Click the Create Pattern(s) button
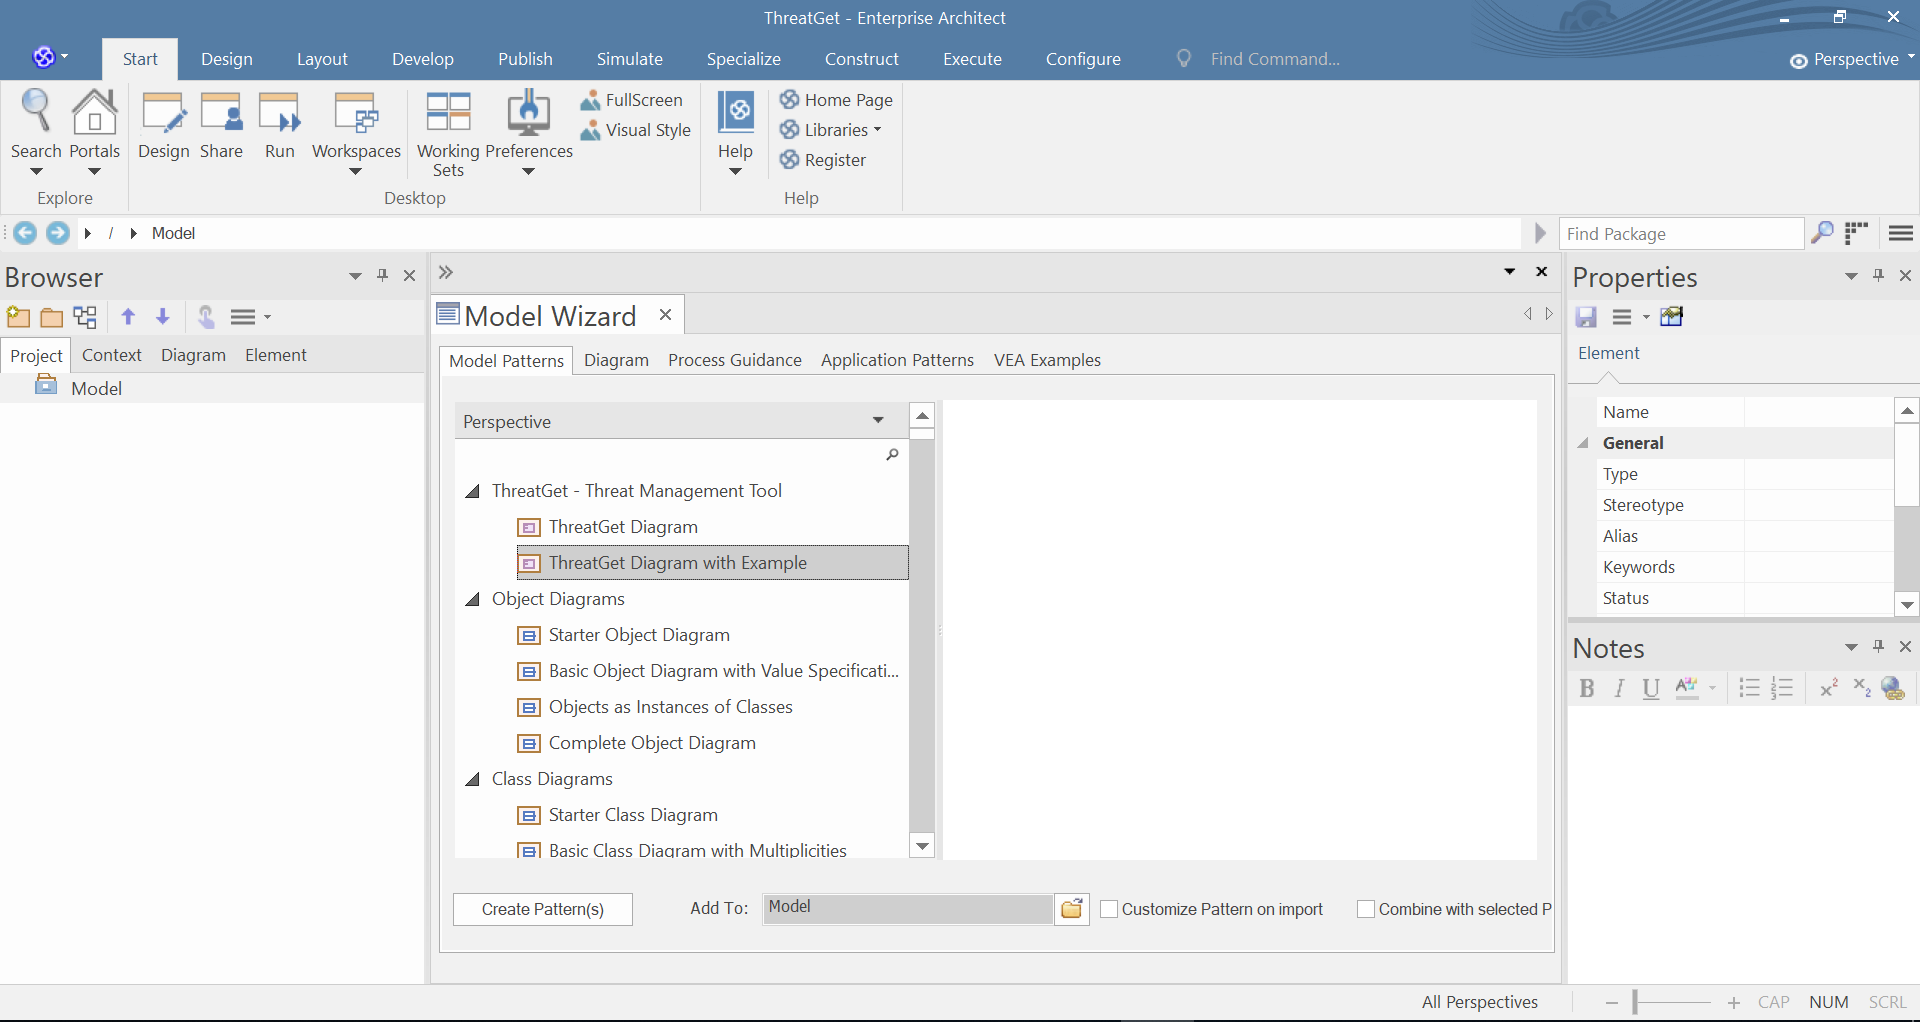 (x=543, y=909)
